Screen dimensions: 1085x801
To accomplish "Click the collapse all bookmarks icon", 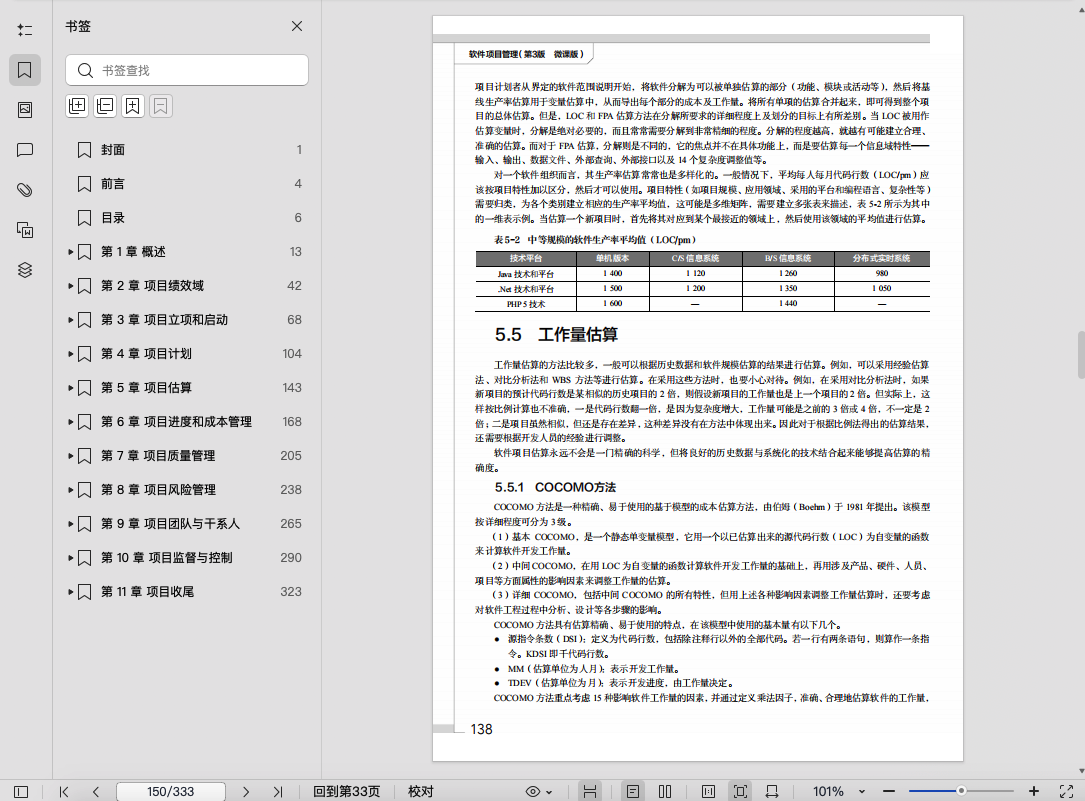I will [104, 106].
